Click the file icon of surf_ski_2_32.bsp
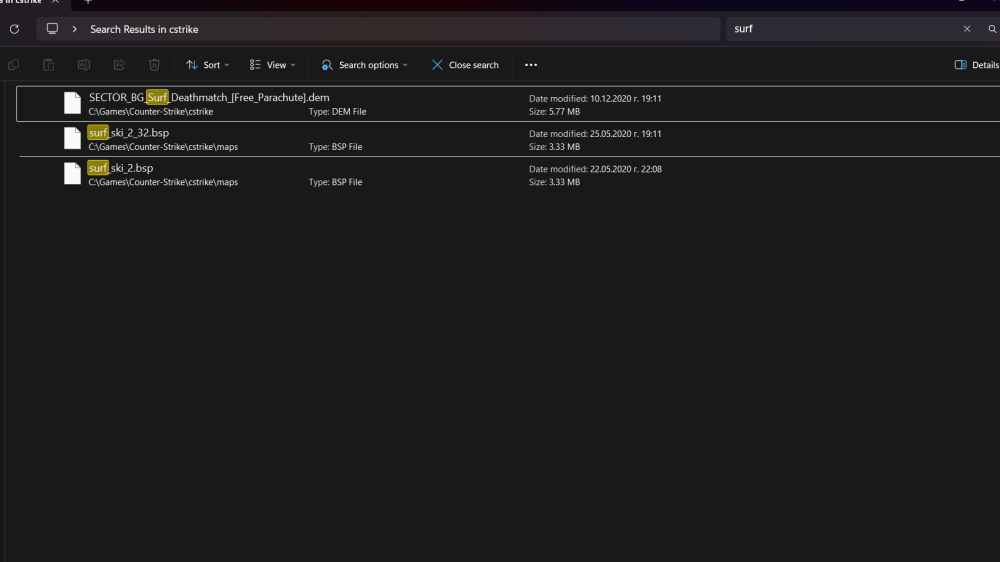1000x562 pixels. [72, 138]
